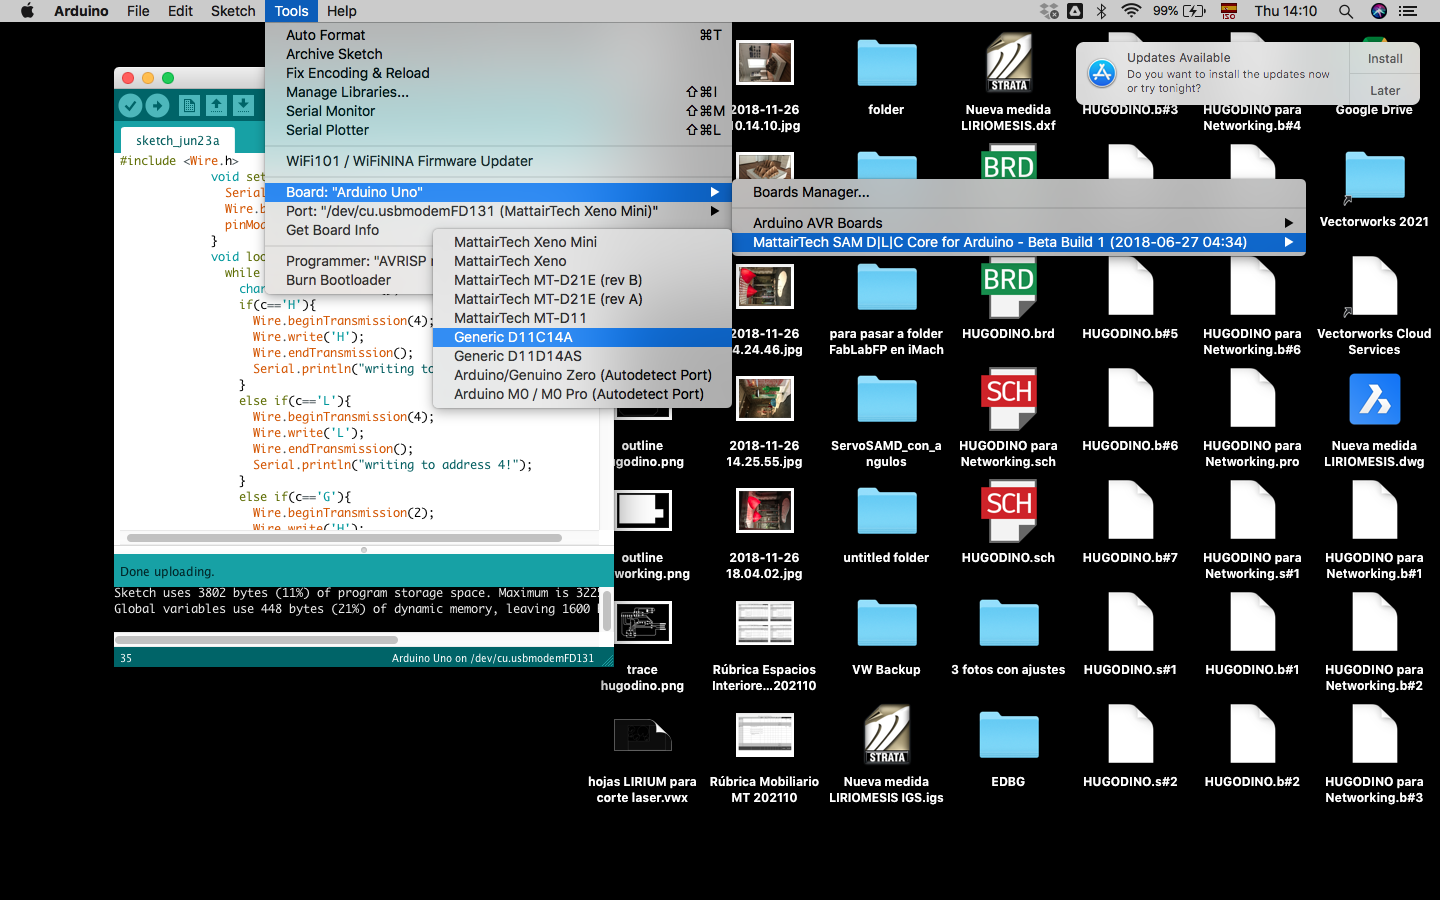Select the Rúbrica Mobiliario MT 202110 thumbnail
The width and height of the screenshot is (1440, 900).
pyautogui.click(x=764, y=735)
